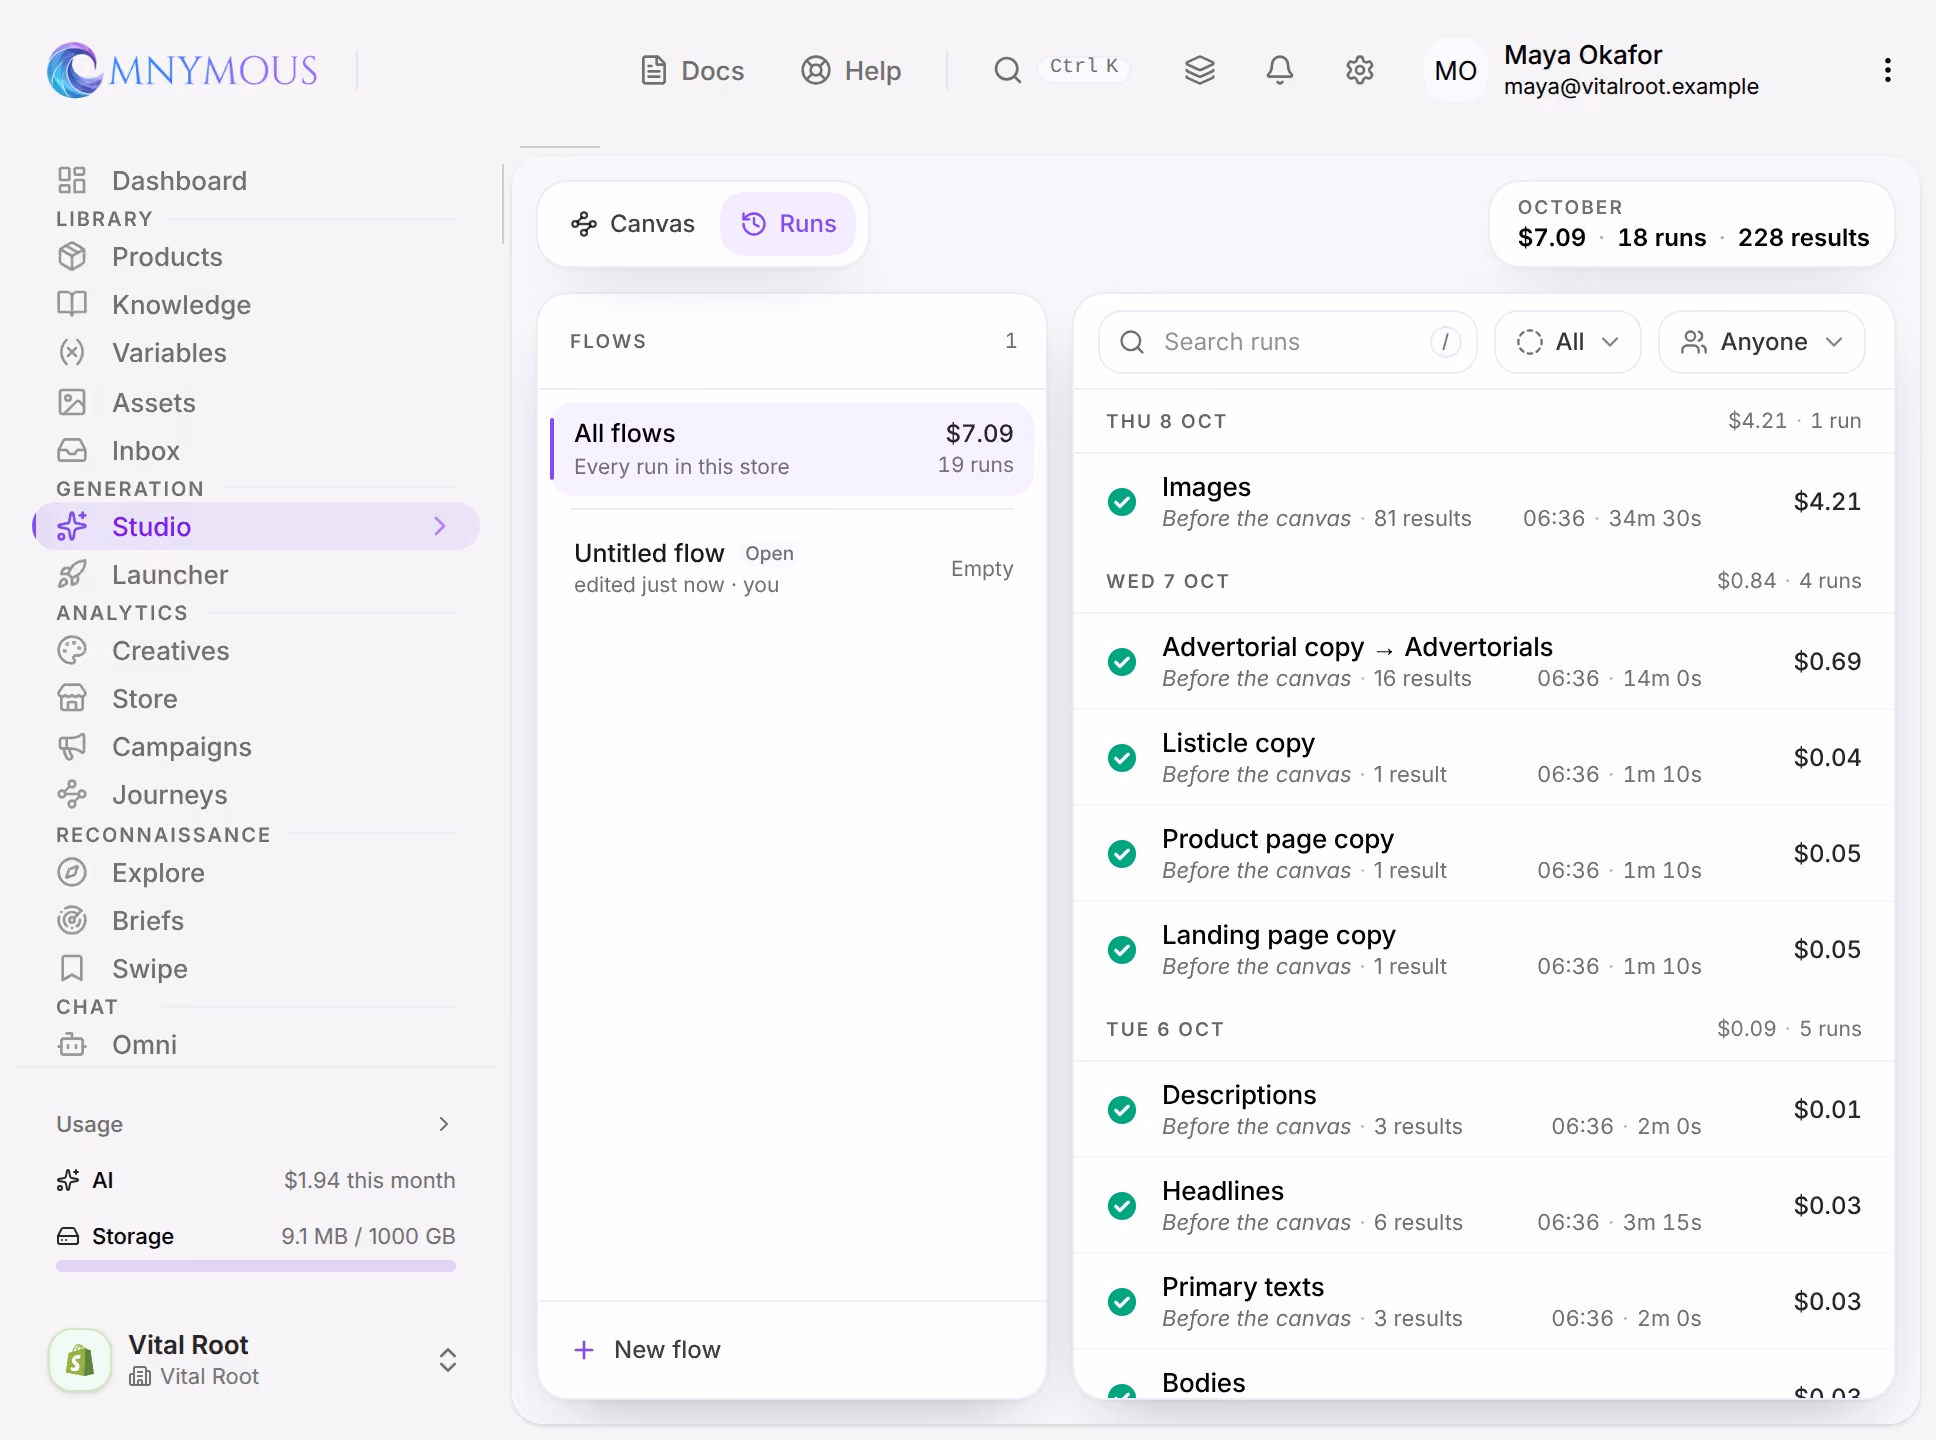
Task: Open the Advertorial copy run
Action: 1484,662
